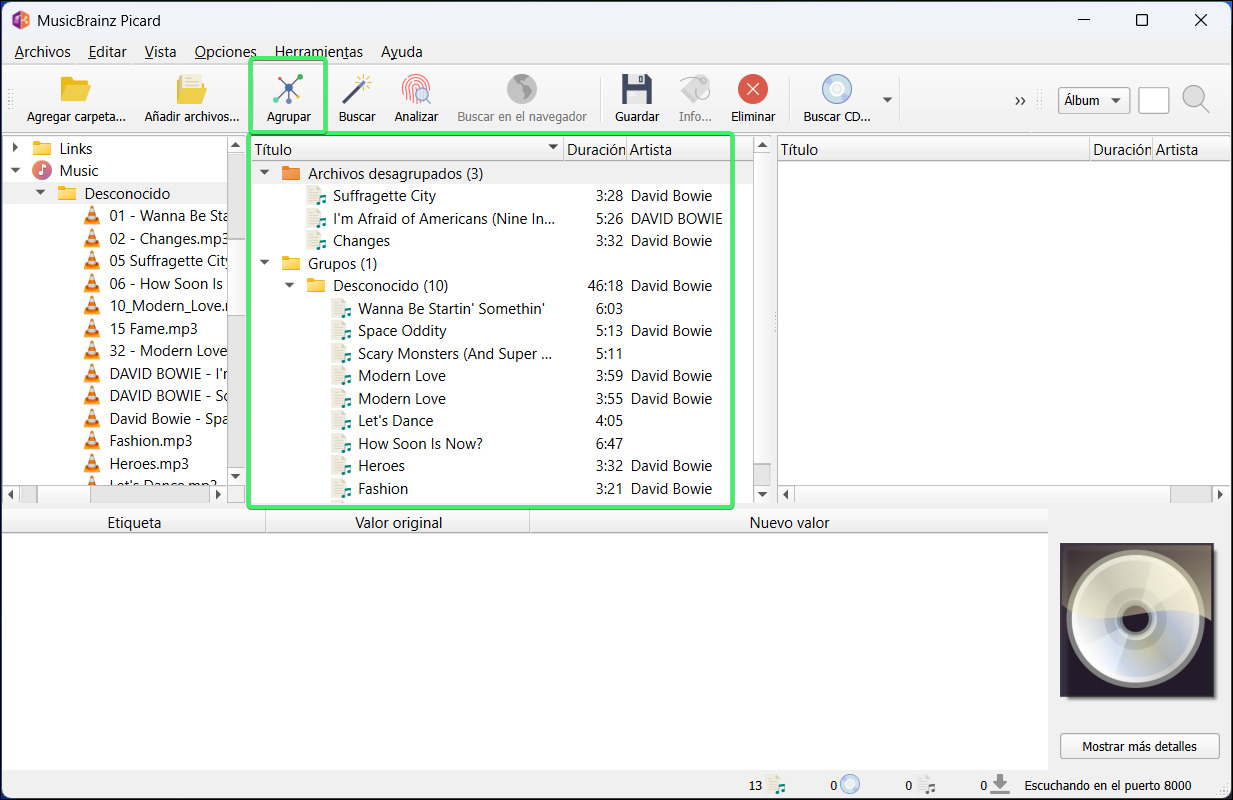Open the Buscar CD dropdown arrow

(x=886, y=99)
